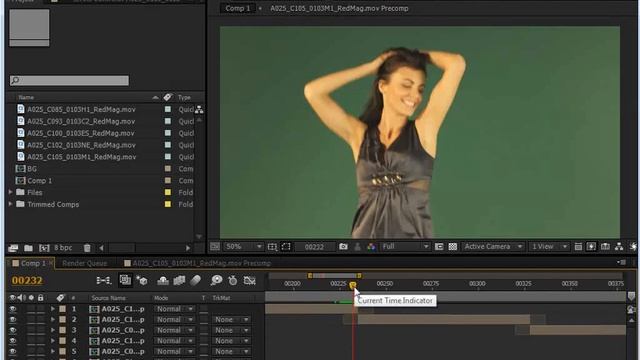
Task: Open the 50% magnification dropdown
Action: pyautogui.click(x=243, y=247)
